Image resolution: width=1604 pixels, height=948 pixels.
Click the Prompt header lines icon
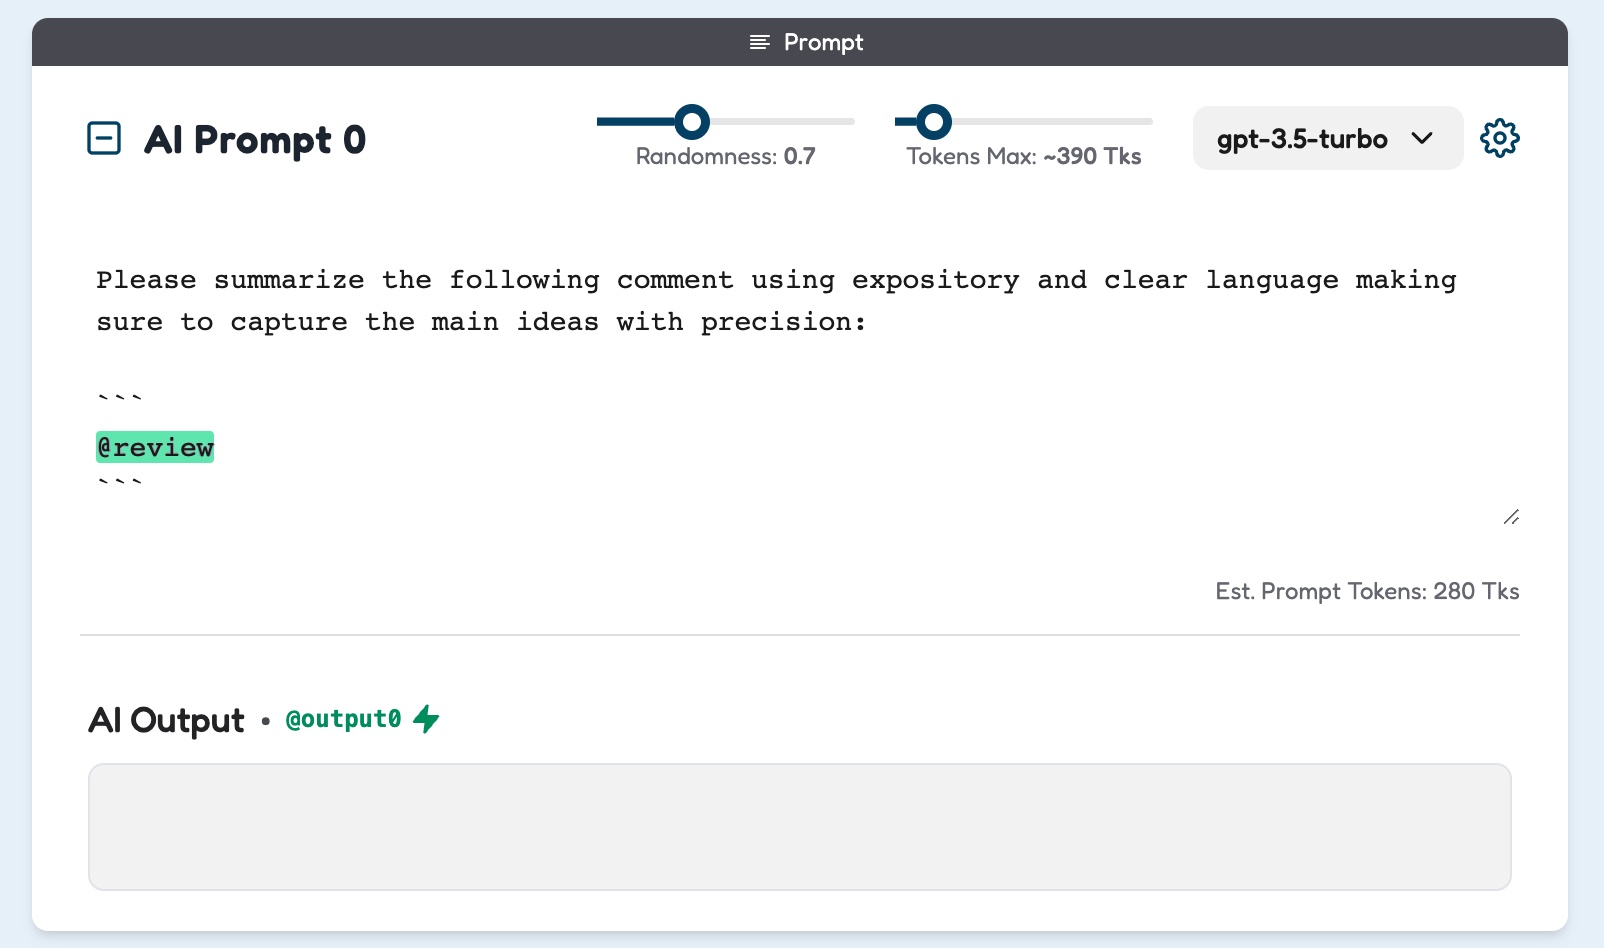click(x=760, y=42)
